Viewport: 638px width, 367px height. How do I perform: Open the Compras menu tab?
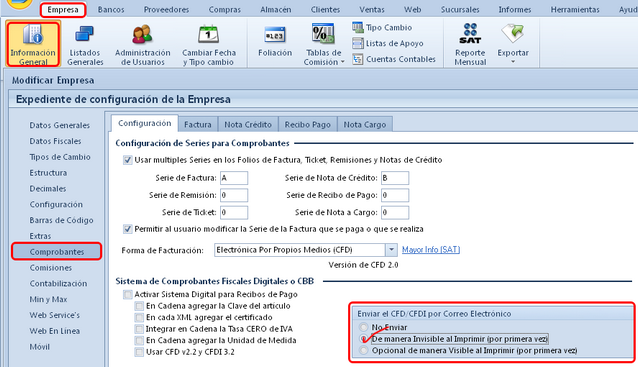[x=225, y=9]
